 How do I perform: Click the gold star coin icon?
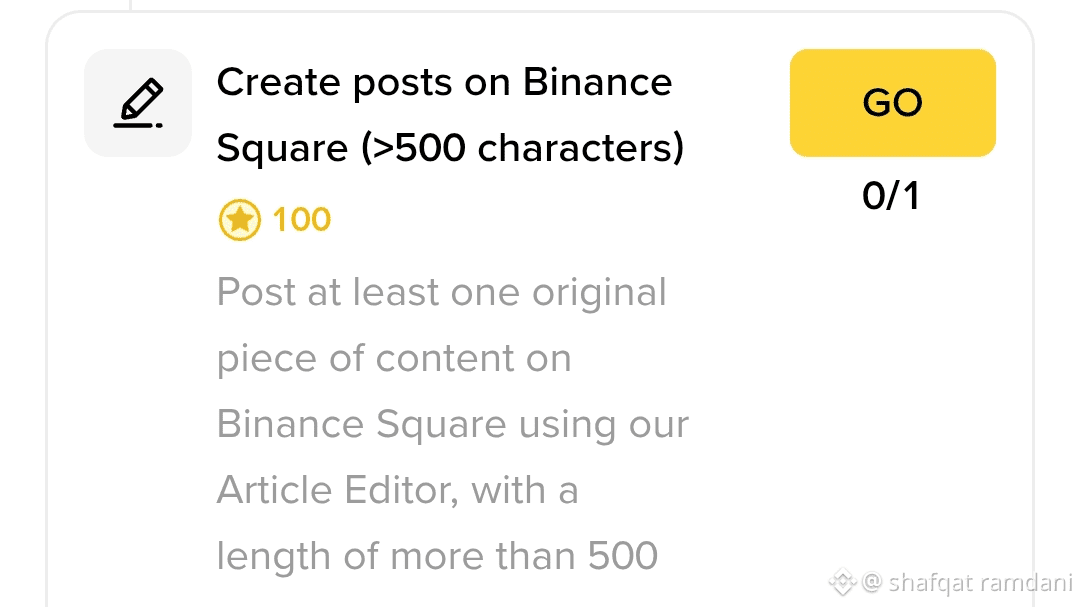(x=240, y=220)
